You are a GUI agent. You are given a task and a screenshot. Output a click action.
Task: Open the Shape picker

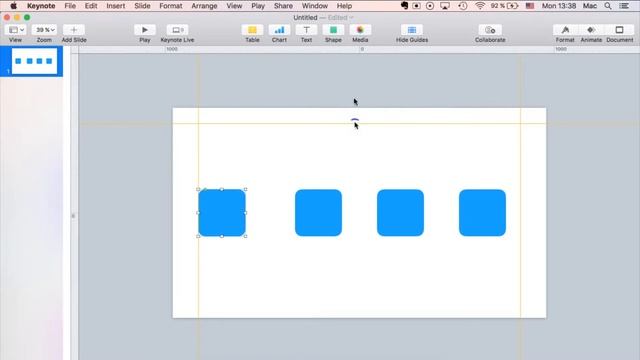[x=333, y=30]
